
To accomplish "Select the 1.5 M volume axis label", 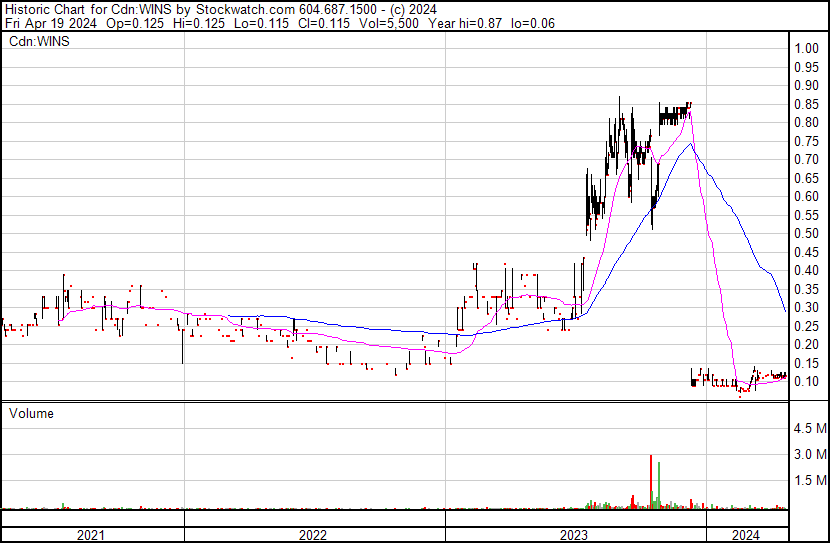I will click(809, 481).
